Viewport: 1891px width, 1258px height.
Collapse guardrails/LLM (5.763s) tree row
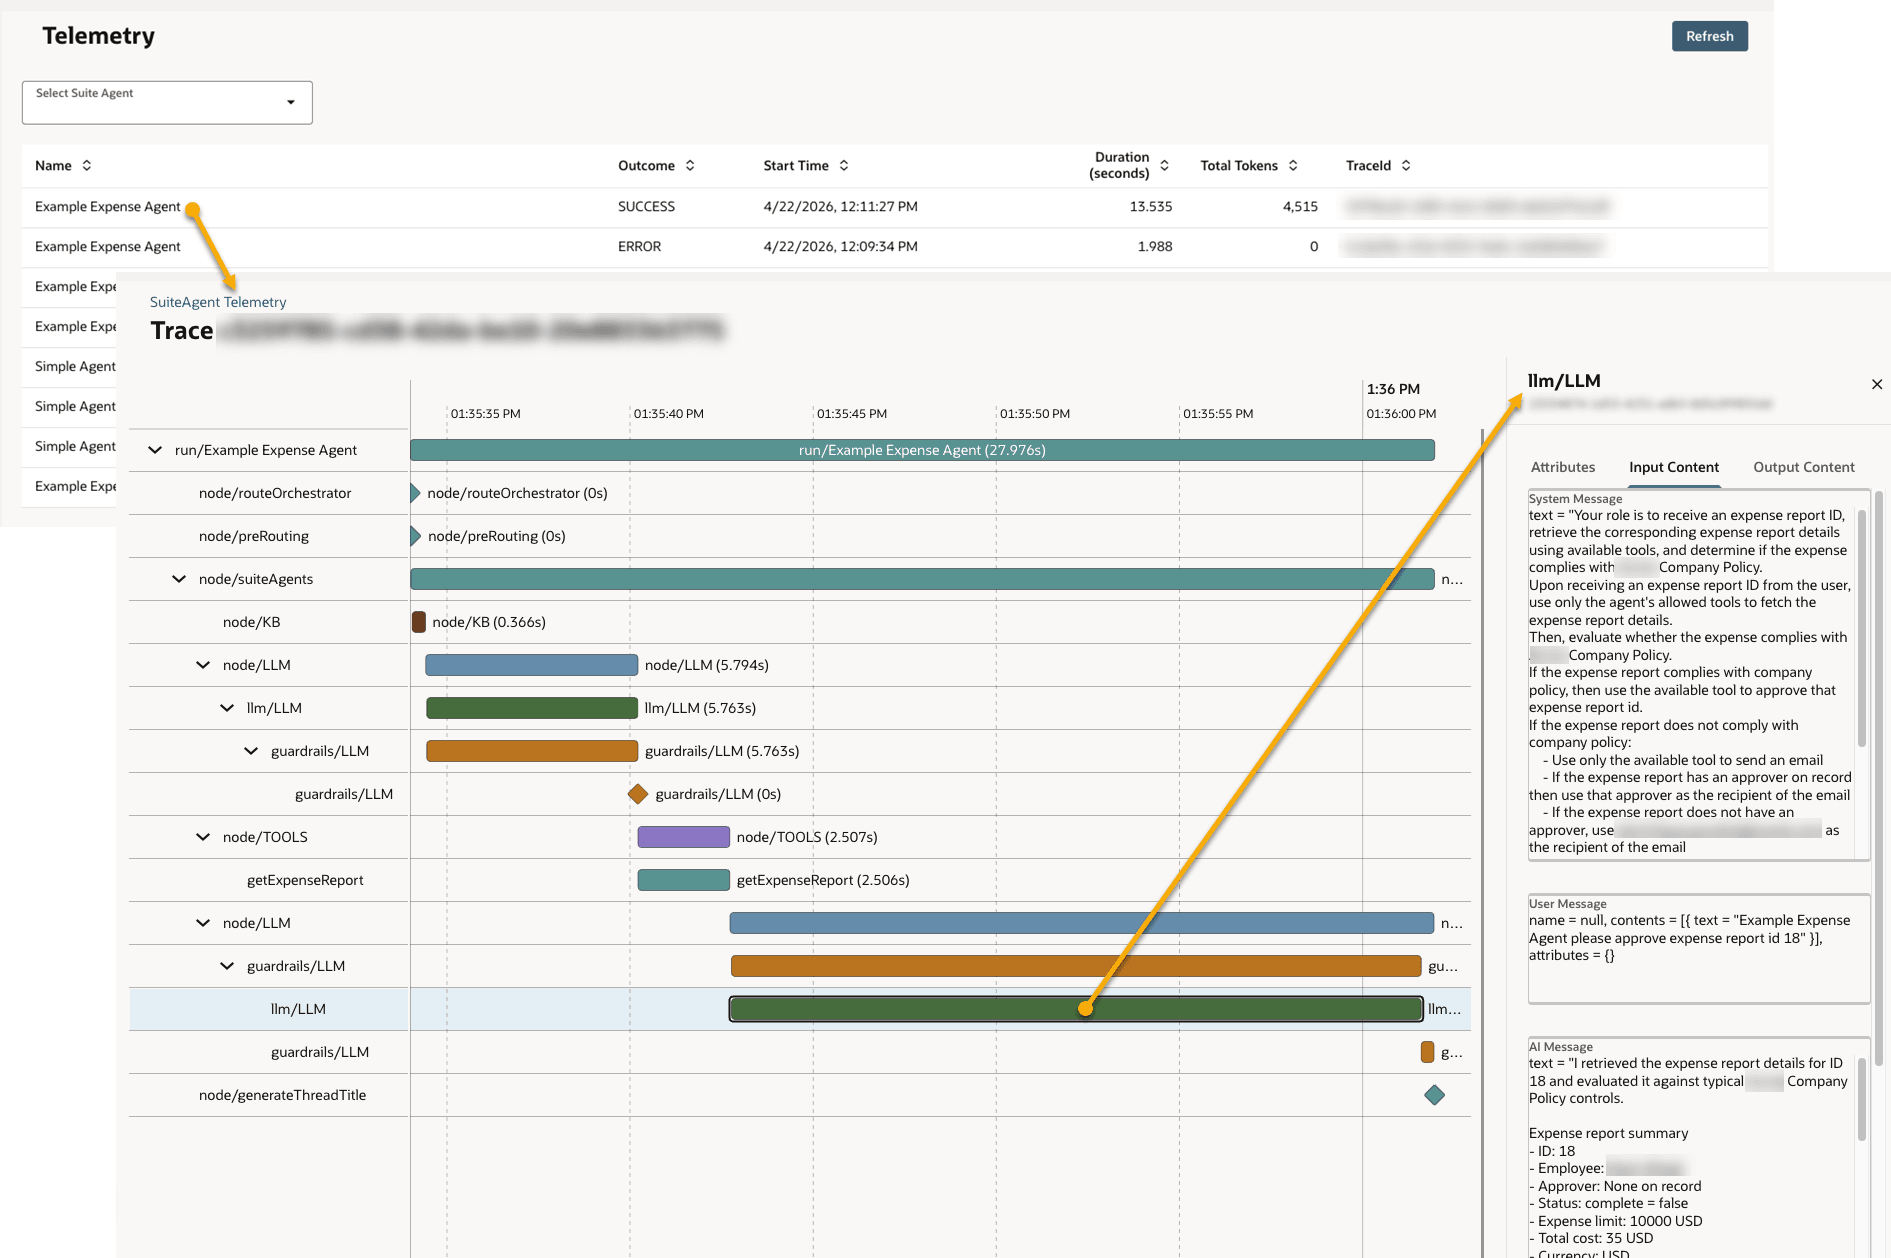251,751
